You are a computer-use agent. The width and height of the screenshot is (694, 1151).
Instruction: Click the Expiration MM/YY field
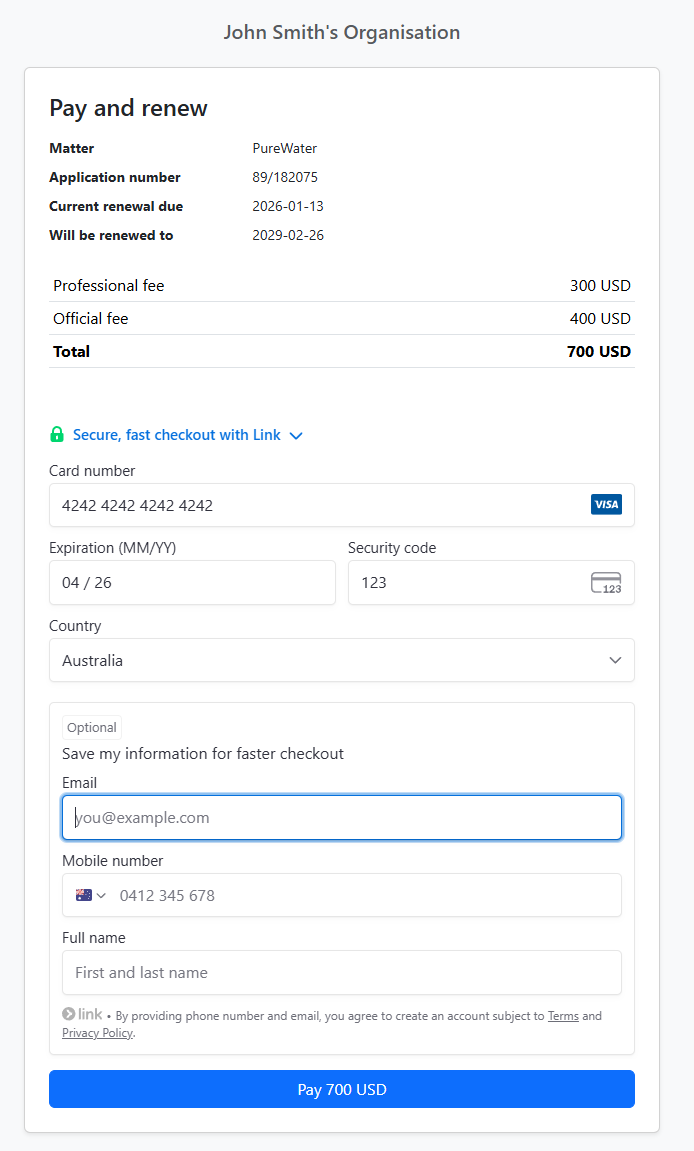tap(192, 582)
